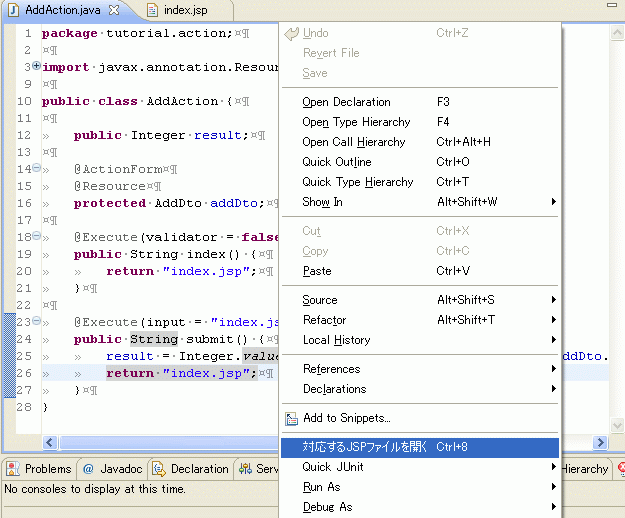Click the Servers view icon
The width and height of the screenshot is (625, 518).
coord(245,469)
